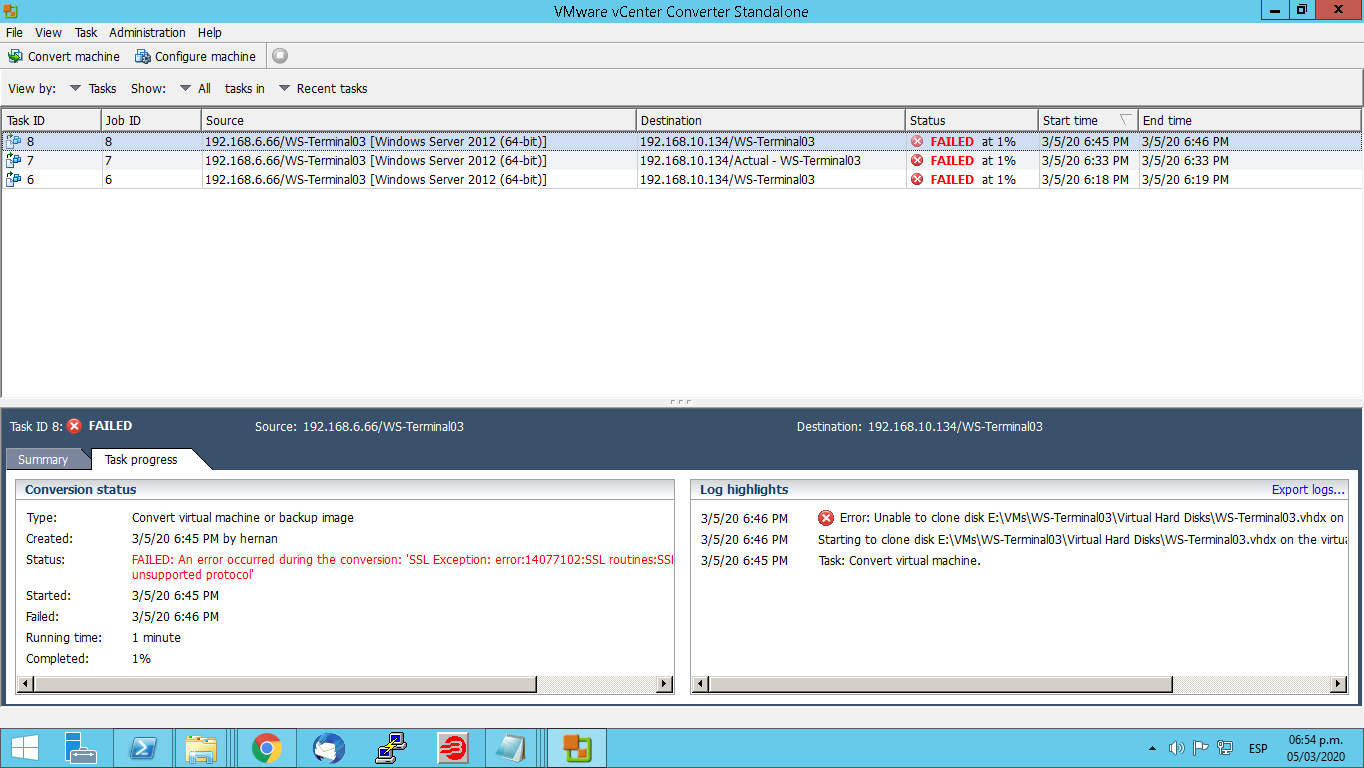The height and width of the screenshot is (768, 1364).
Task: Click Conversion status horizontal scrollbar thumb
Action: click(x=286, y=684)
